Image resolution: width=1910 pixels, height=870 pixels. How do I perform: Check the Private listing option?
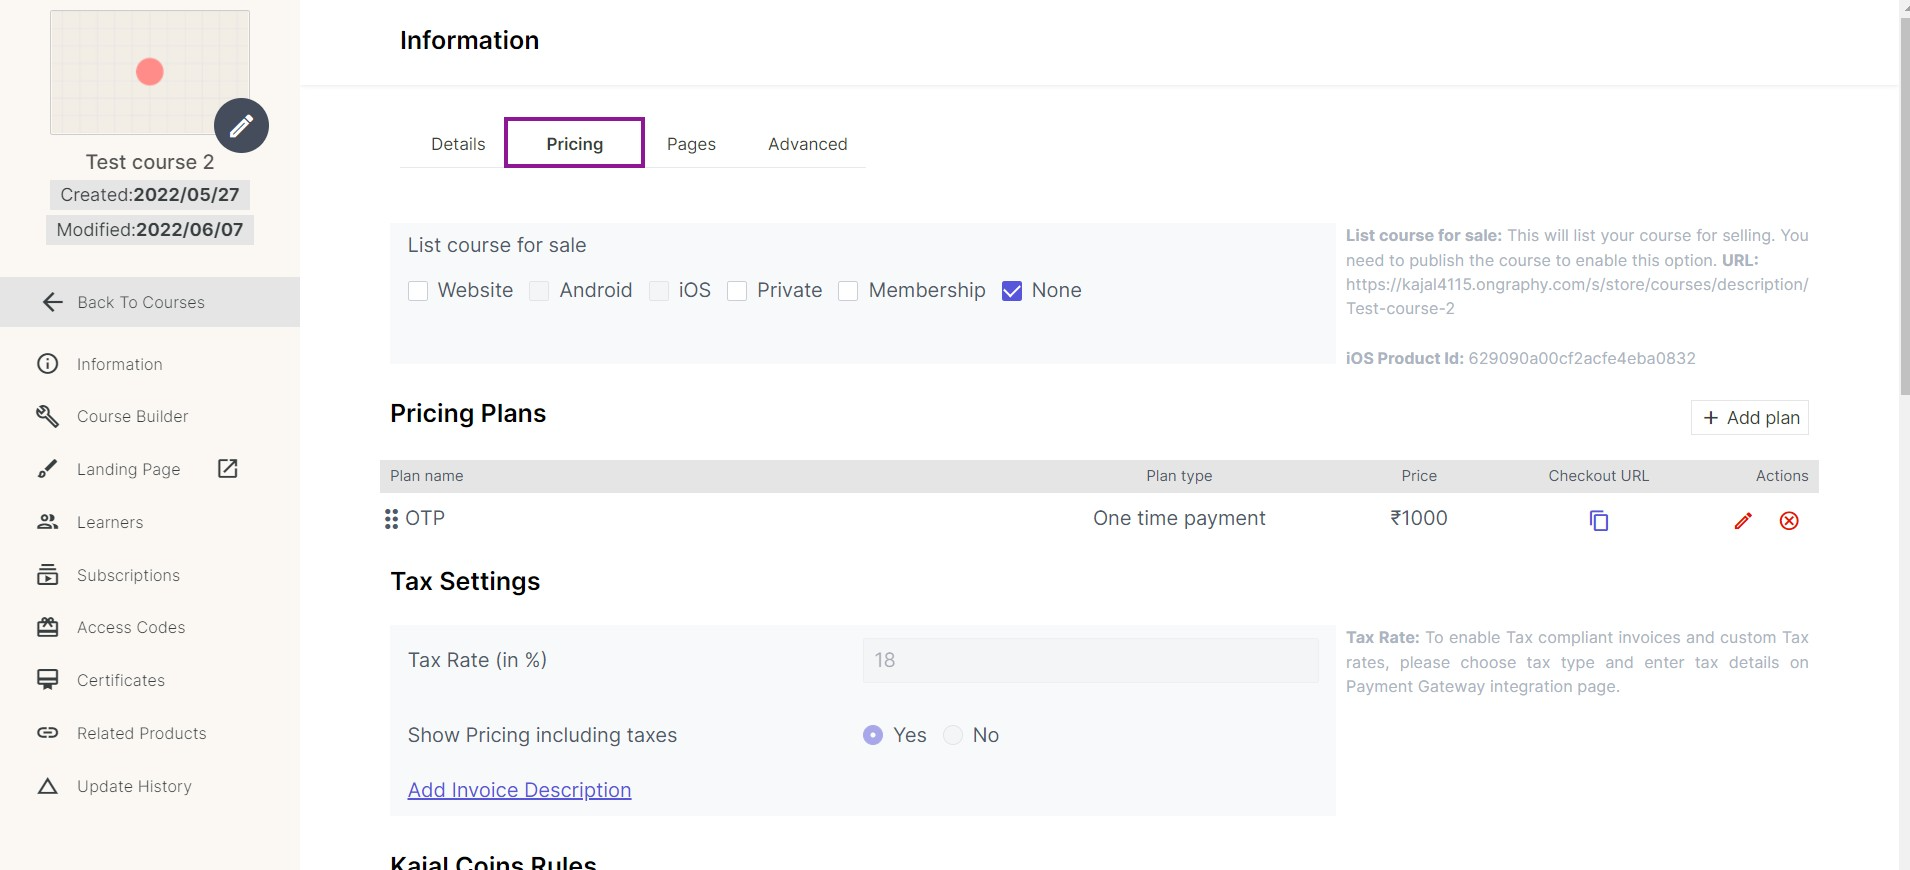click(x=737, y=291)
